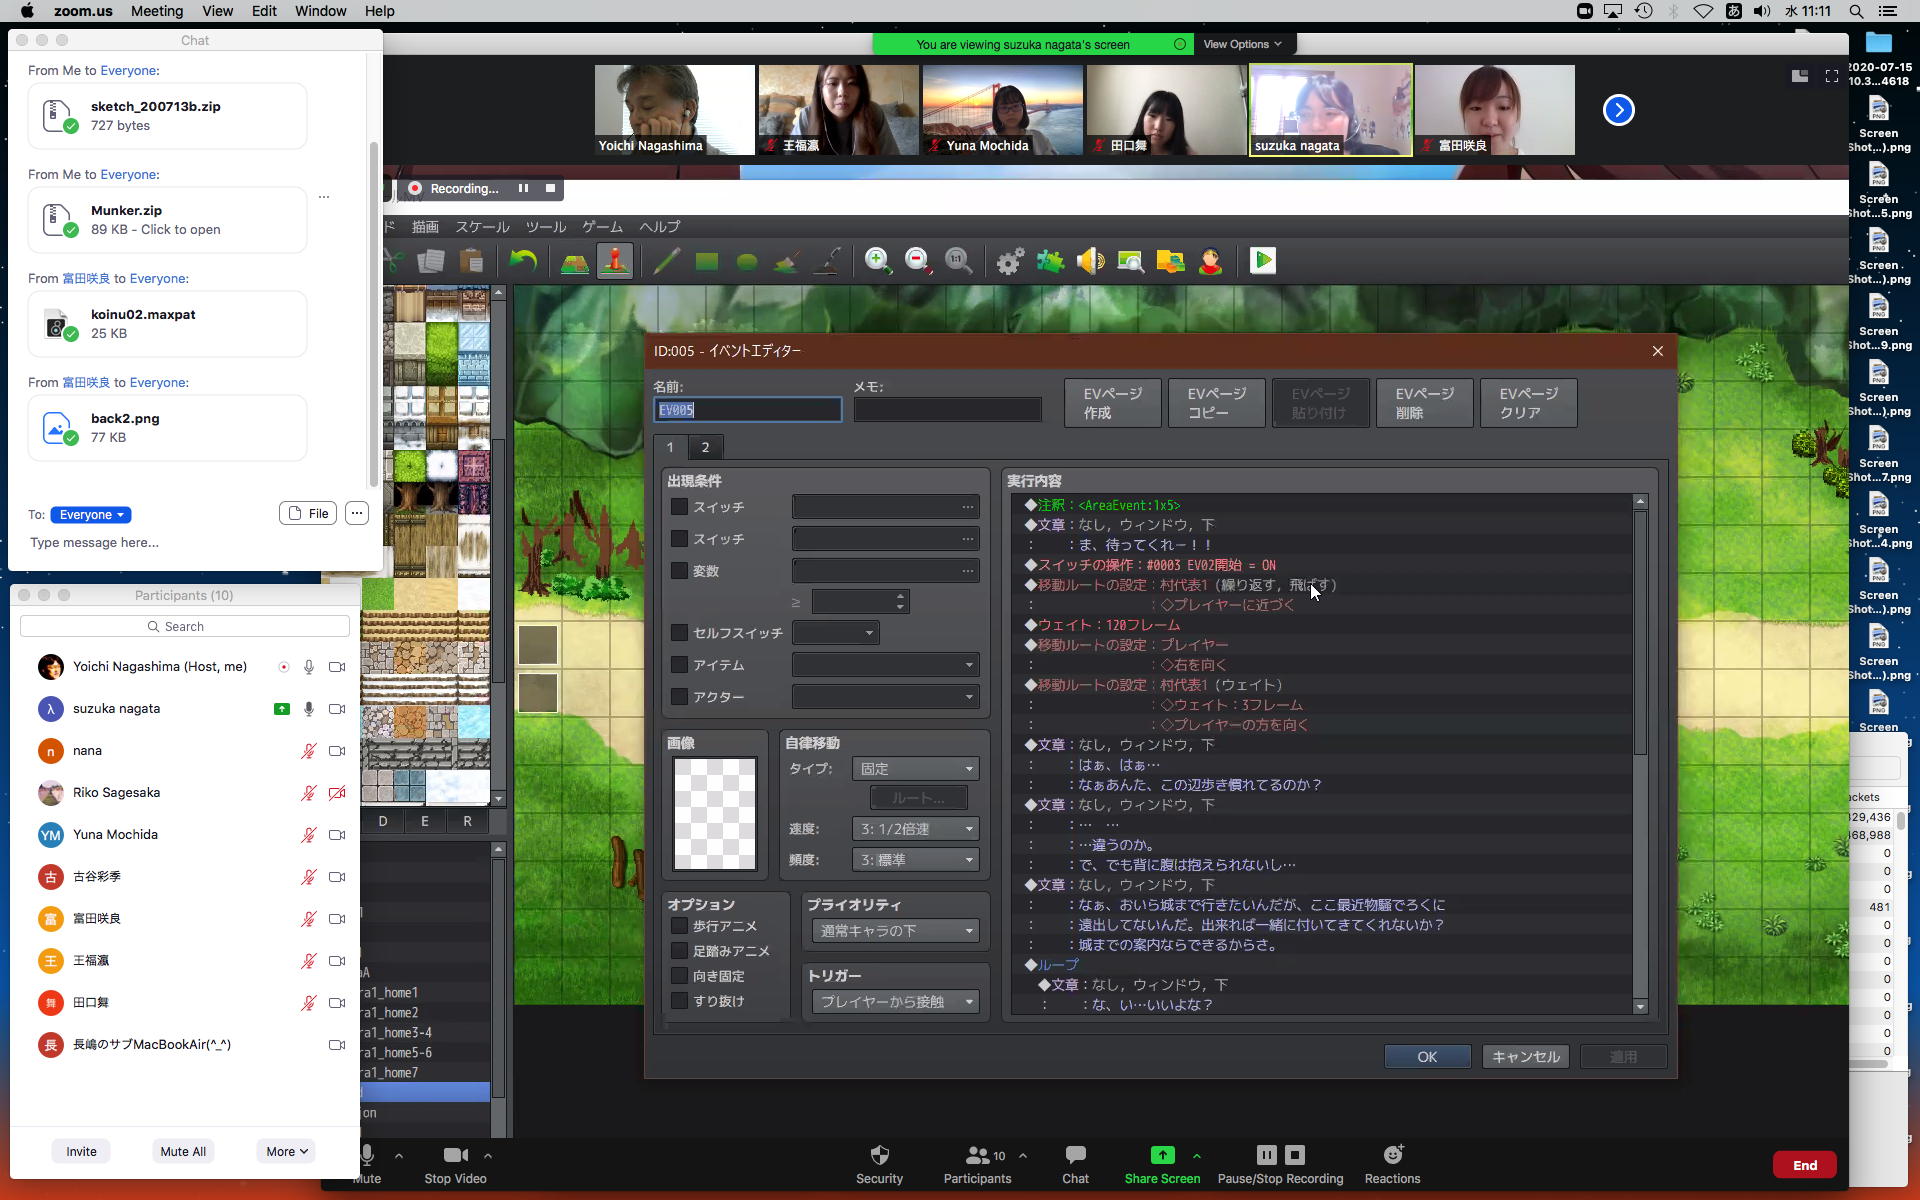
Task: Click the undo arrow icon
Action: point(523,261)
